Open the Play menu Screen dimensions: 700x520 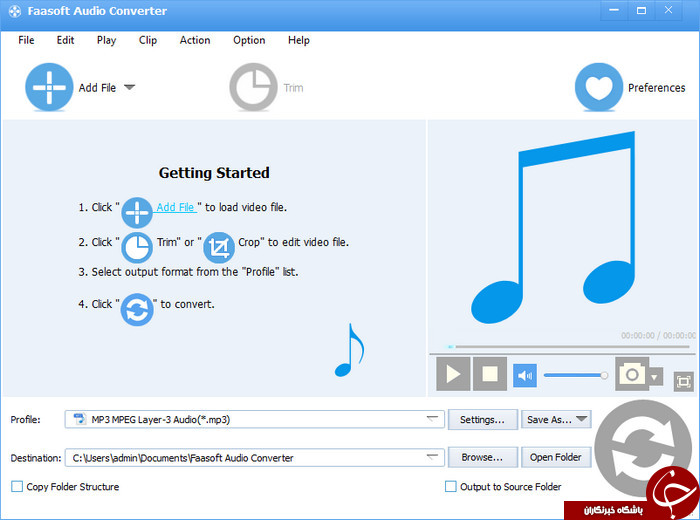[106, 40]
